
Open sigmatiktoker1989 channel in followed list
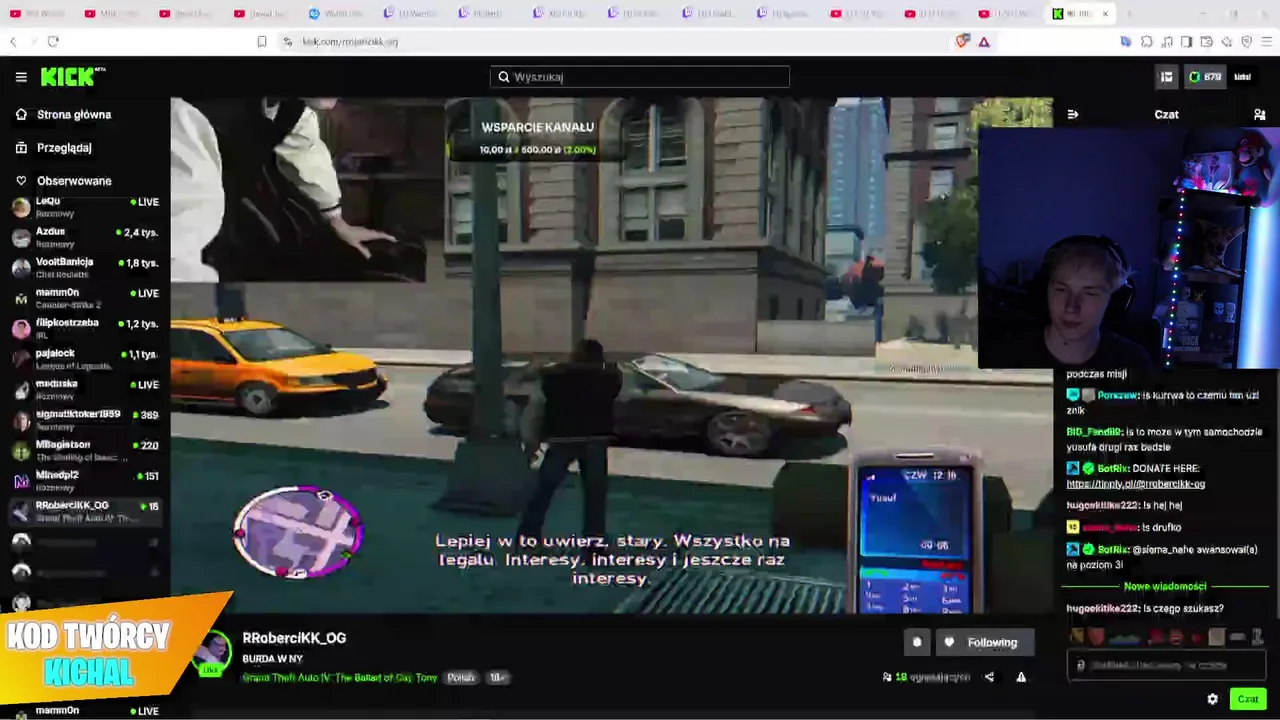click(85, 420)
